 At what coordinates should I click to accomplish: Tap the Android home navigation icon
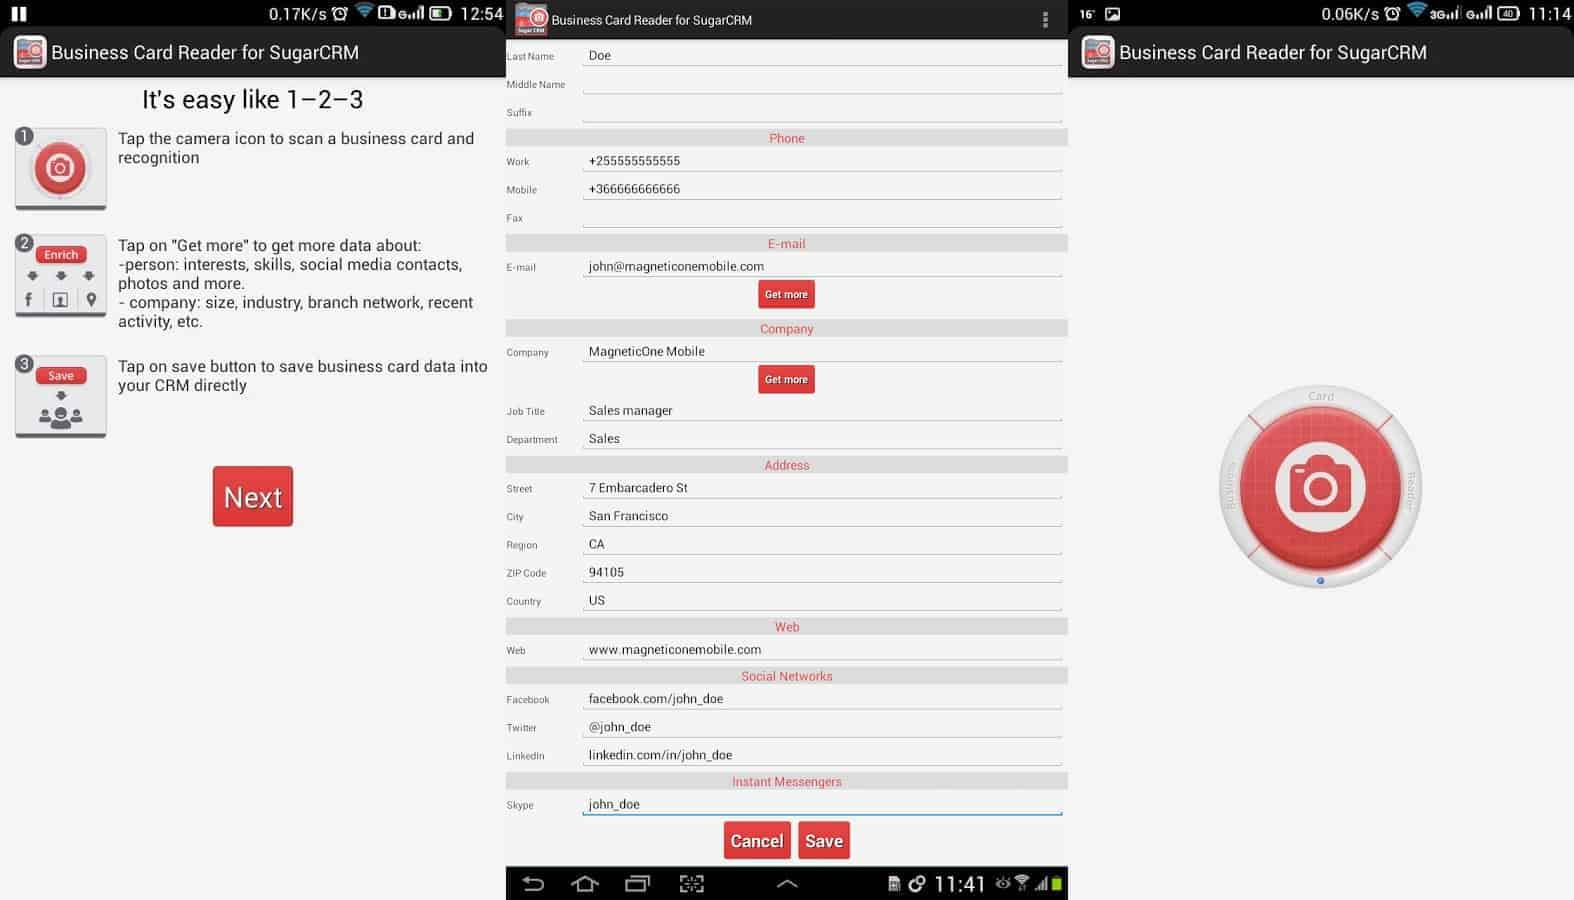pos(585,883)
